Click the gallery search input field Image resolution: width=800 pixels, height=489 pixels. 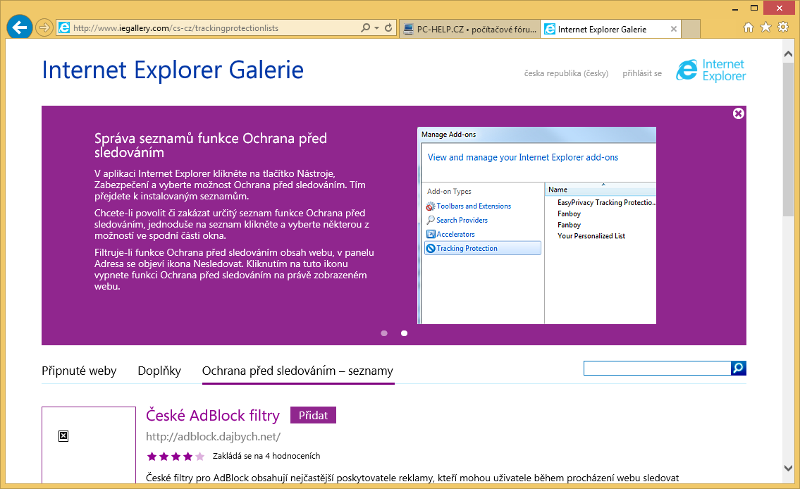coord(657,369)
